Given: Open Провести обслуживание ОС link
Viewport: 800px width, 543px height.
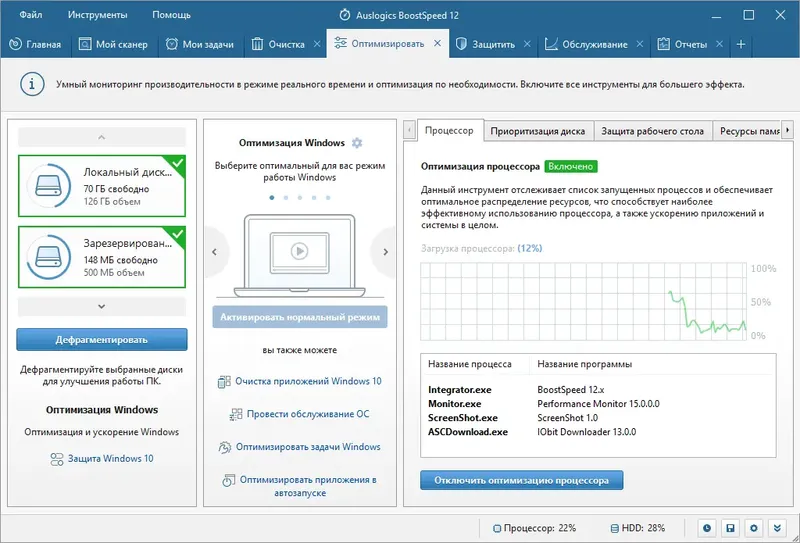Looking at the screenshot, I should point(299,414).
